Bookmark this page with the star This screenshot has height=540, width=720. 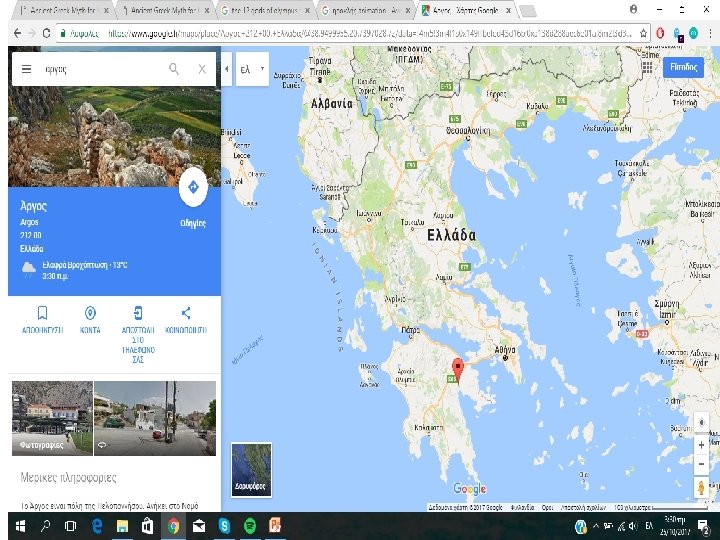coord(643,33)
